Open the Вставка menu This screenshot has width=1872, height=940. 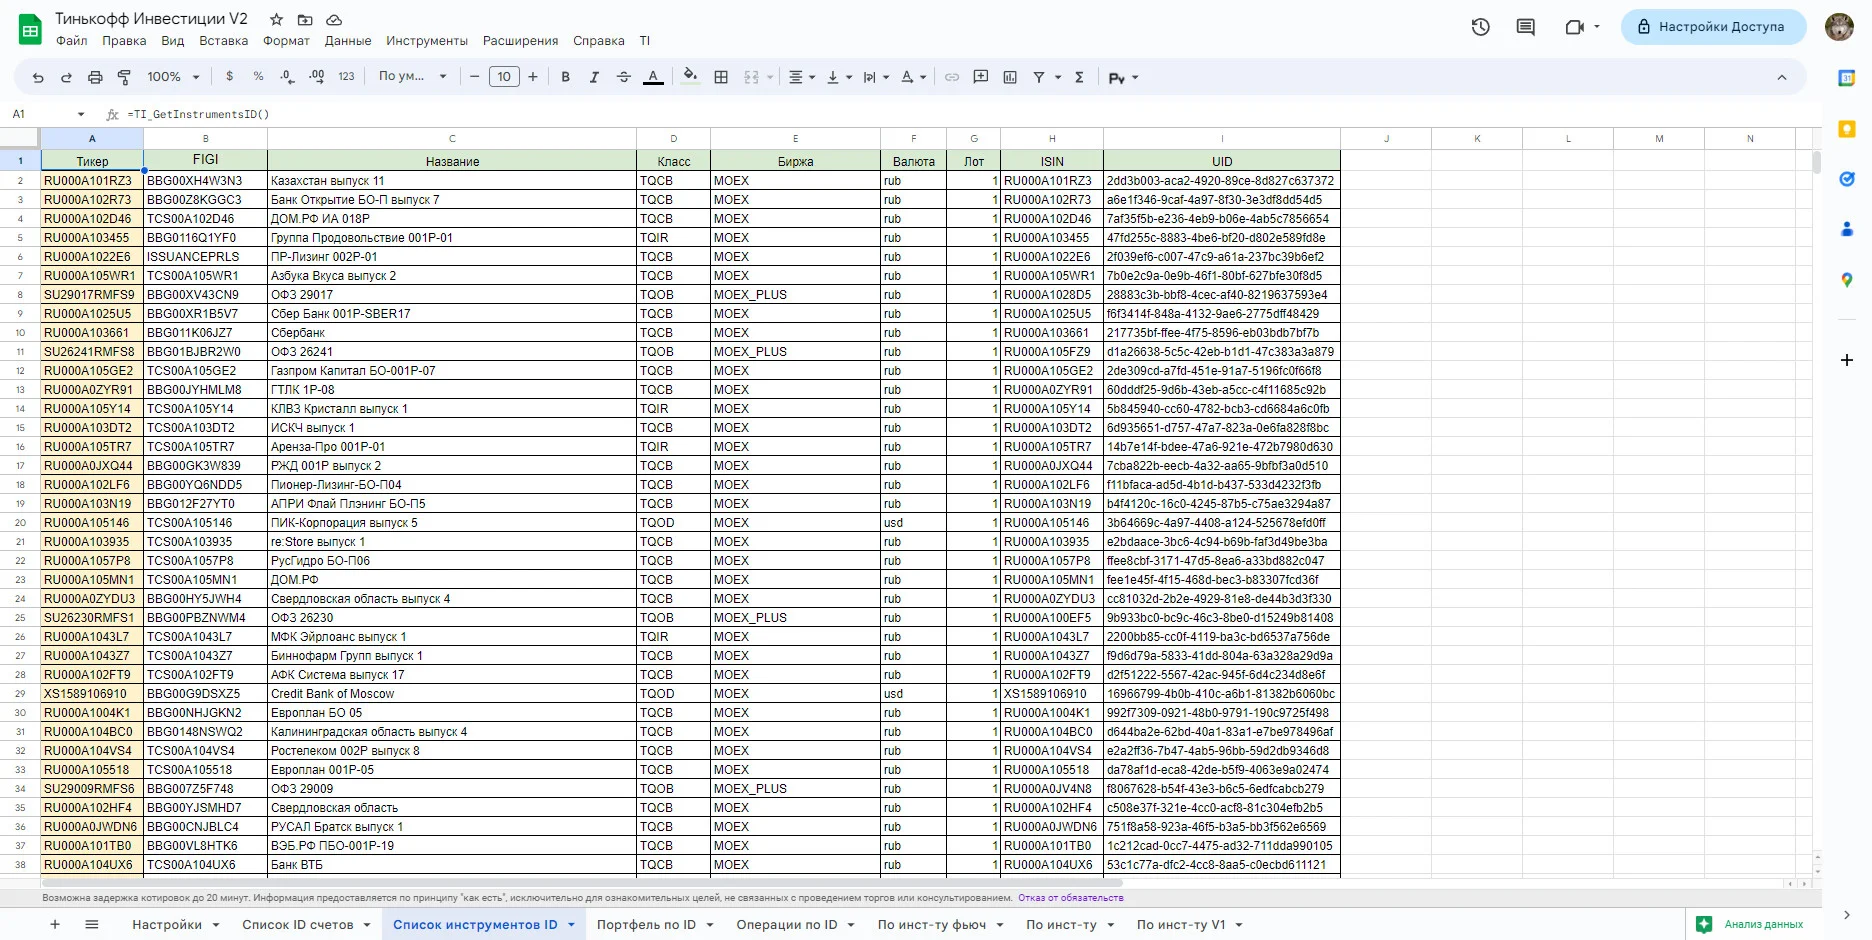[x=223, y=41]
